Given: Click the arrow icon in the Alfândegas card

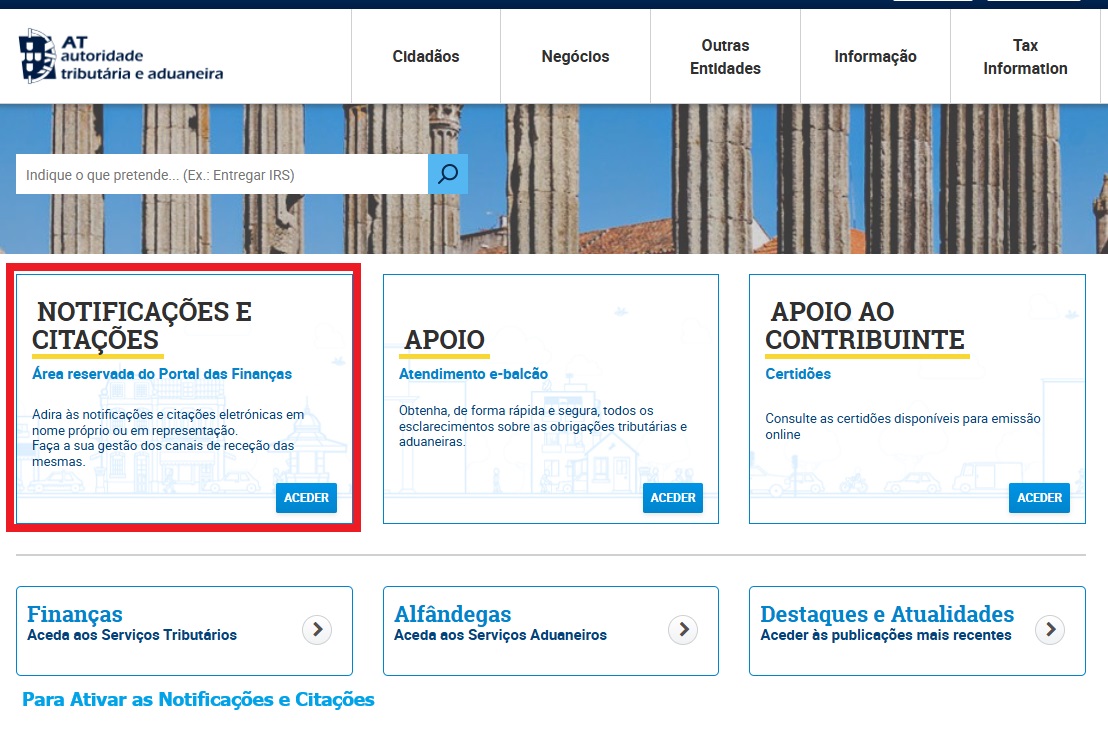Looking at the screenshot, I should (683, 629).
